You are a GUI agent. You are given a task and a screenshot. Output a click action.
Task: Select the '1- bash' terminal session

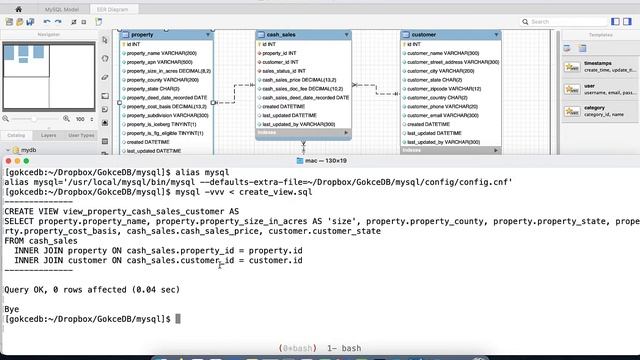(x=344, y=348)
